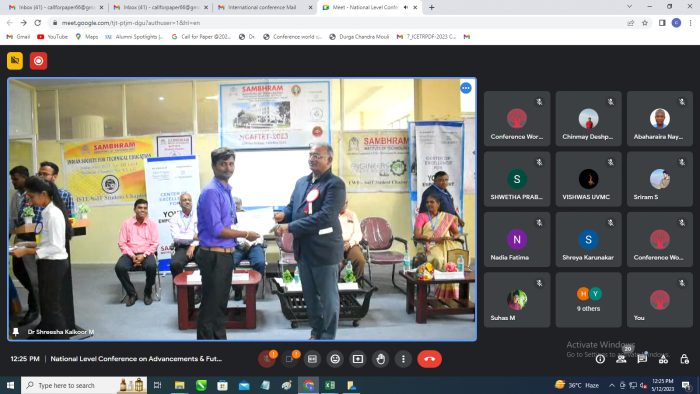Open Excel from the taskbar
The image size is (700, 394).
coord(330,385)
